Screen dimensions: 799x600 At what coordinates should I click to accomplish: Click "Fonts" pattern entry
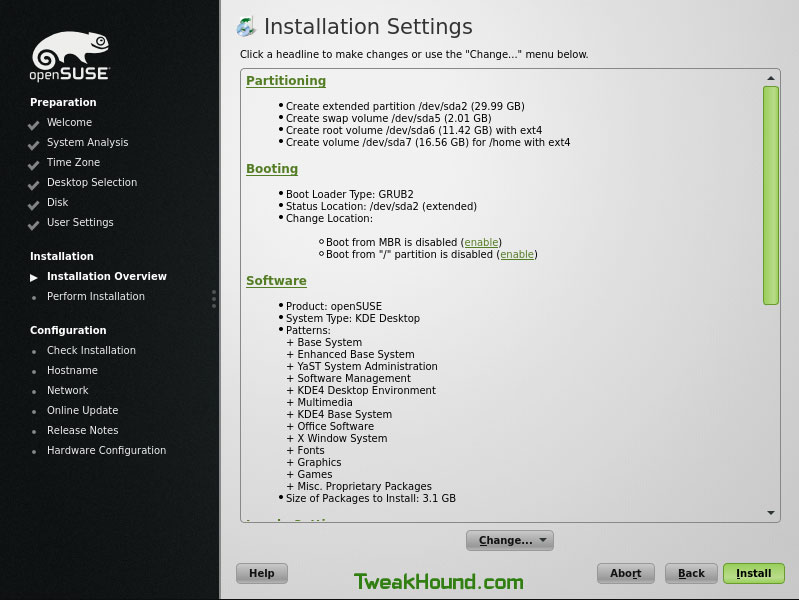coord(311,451)
